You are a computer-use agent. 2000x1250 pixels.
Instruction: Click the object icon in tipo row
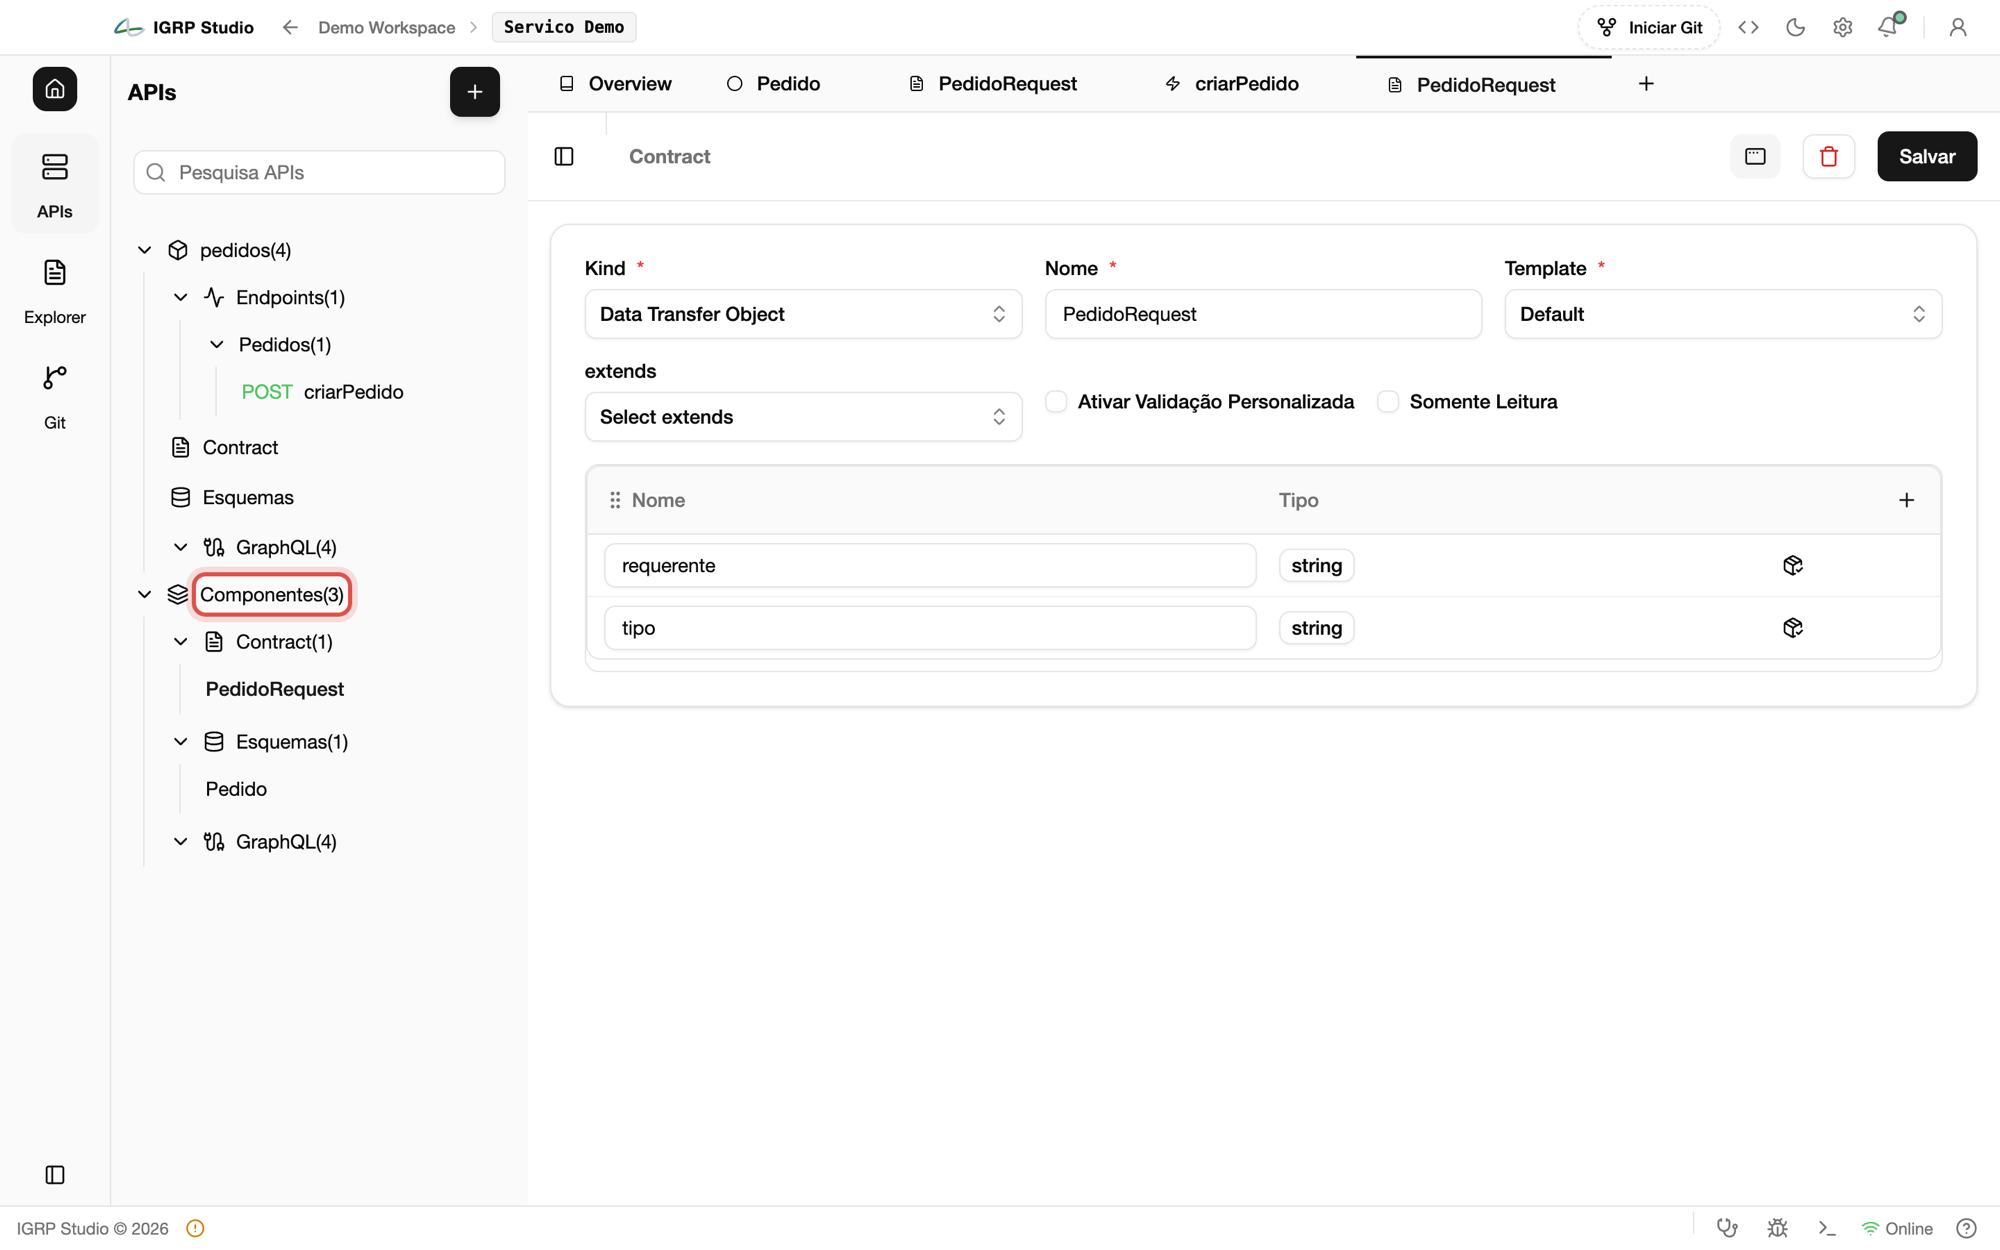[1793, 628]
